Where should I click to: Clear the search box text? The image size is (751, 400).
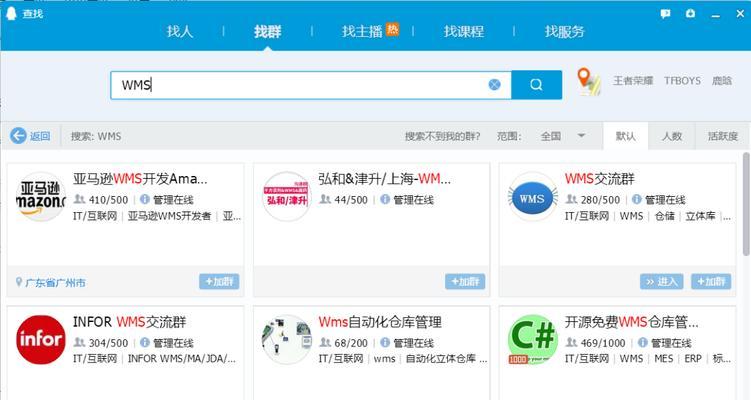494,85
